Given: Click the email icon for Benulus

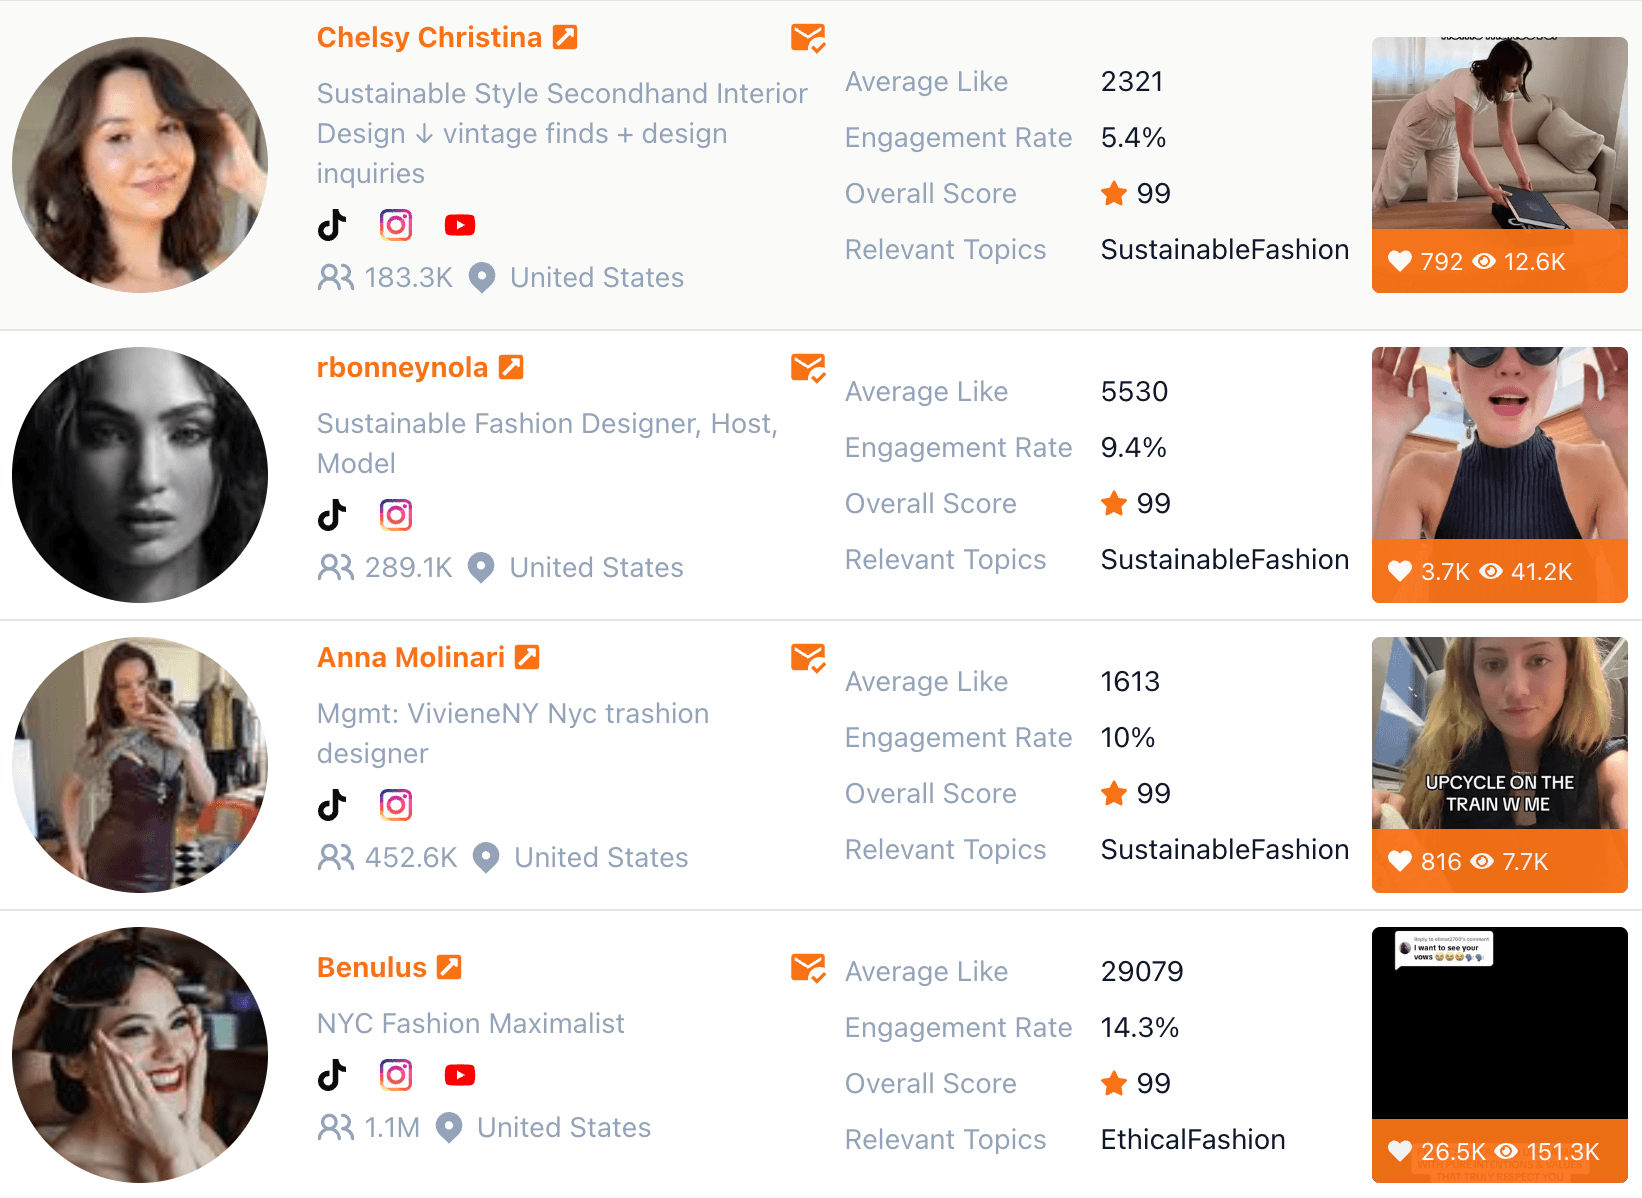Looking at the screenshot, I should pyautogui.click(x=808, y=968).
